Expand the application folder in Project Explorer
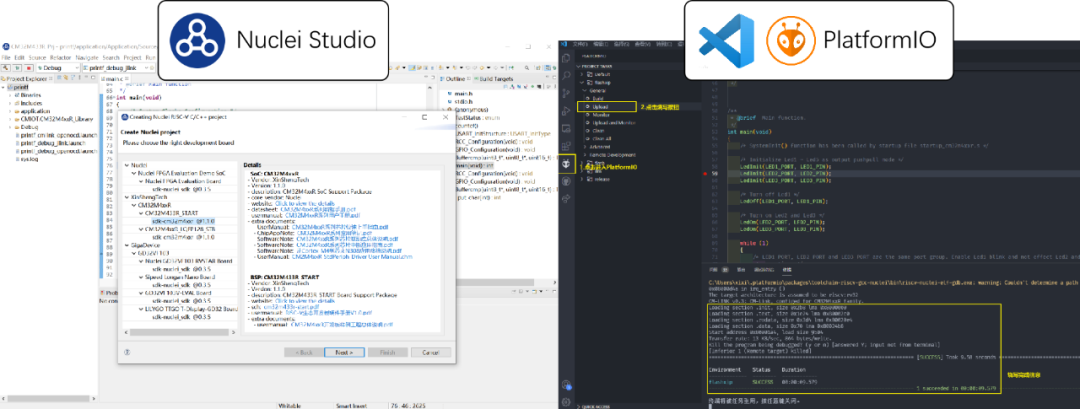 [10, 111]
